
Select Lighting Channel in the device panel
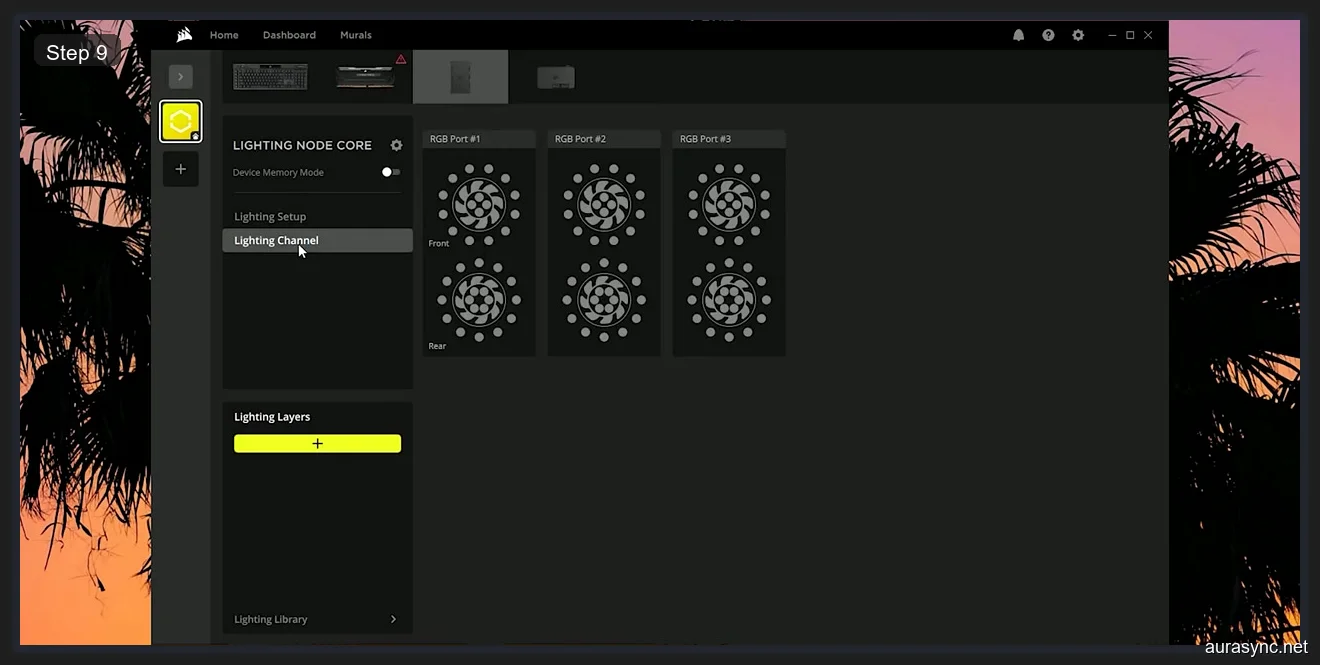coord(276,240)
